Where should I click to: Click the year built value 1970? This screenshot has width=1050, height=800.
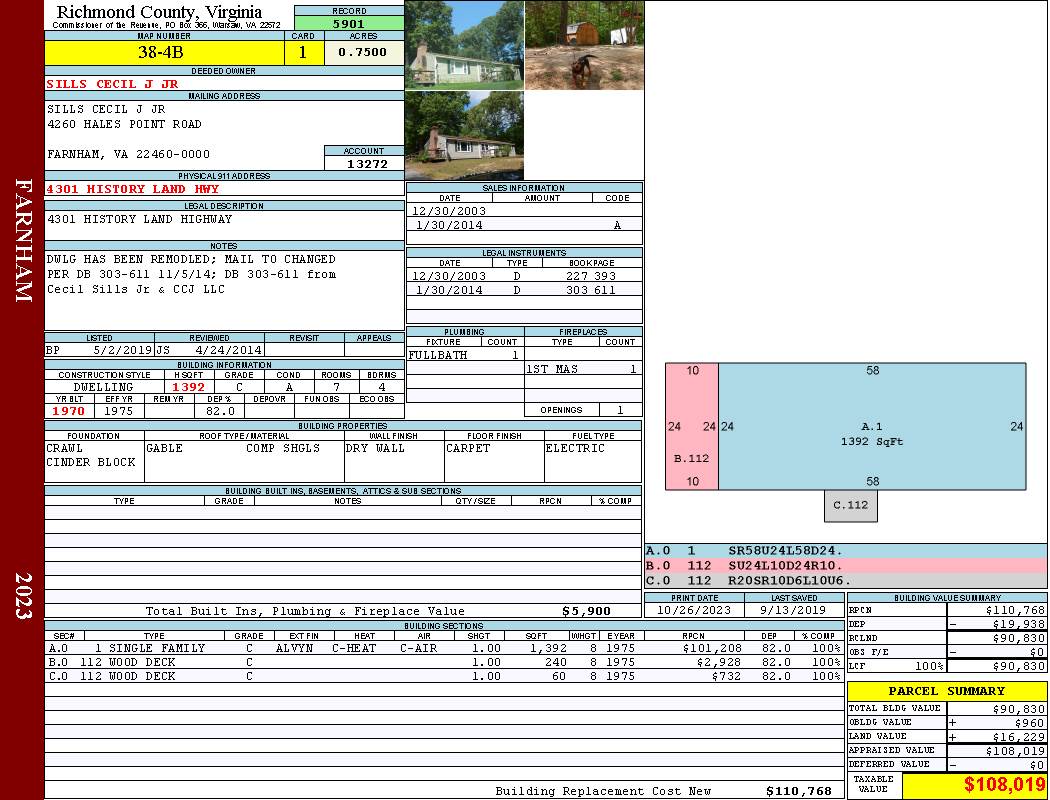(69, 411)
